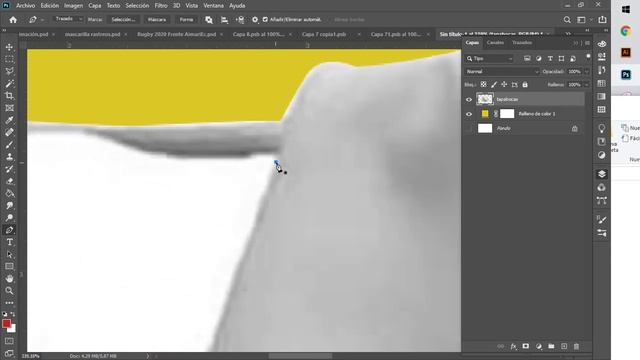Hide the Relleno de color 1 layer
Screen dimensions: 640x360
pos(469,114)
